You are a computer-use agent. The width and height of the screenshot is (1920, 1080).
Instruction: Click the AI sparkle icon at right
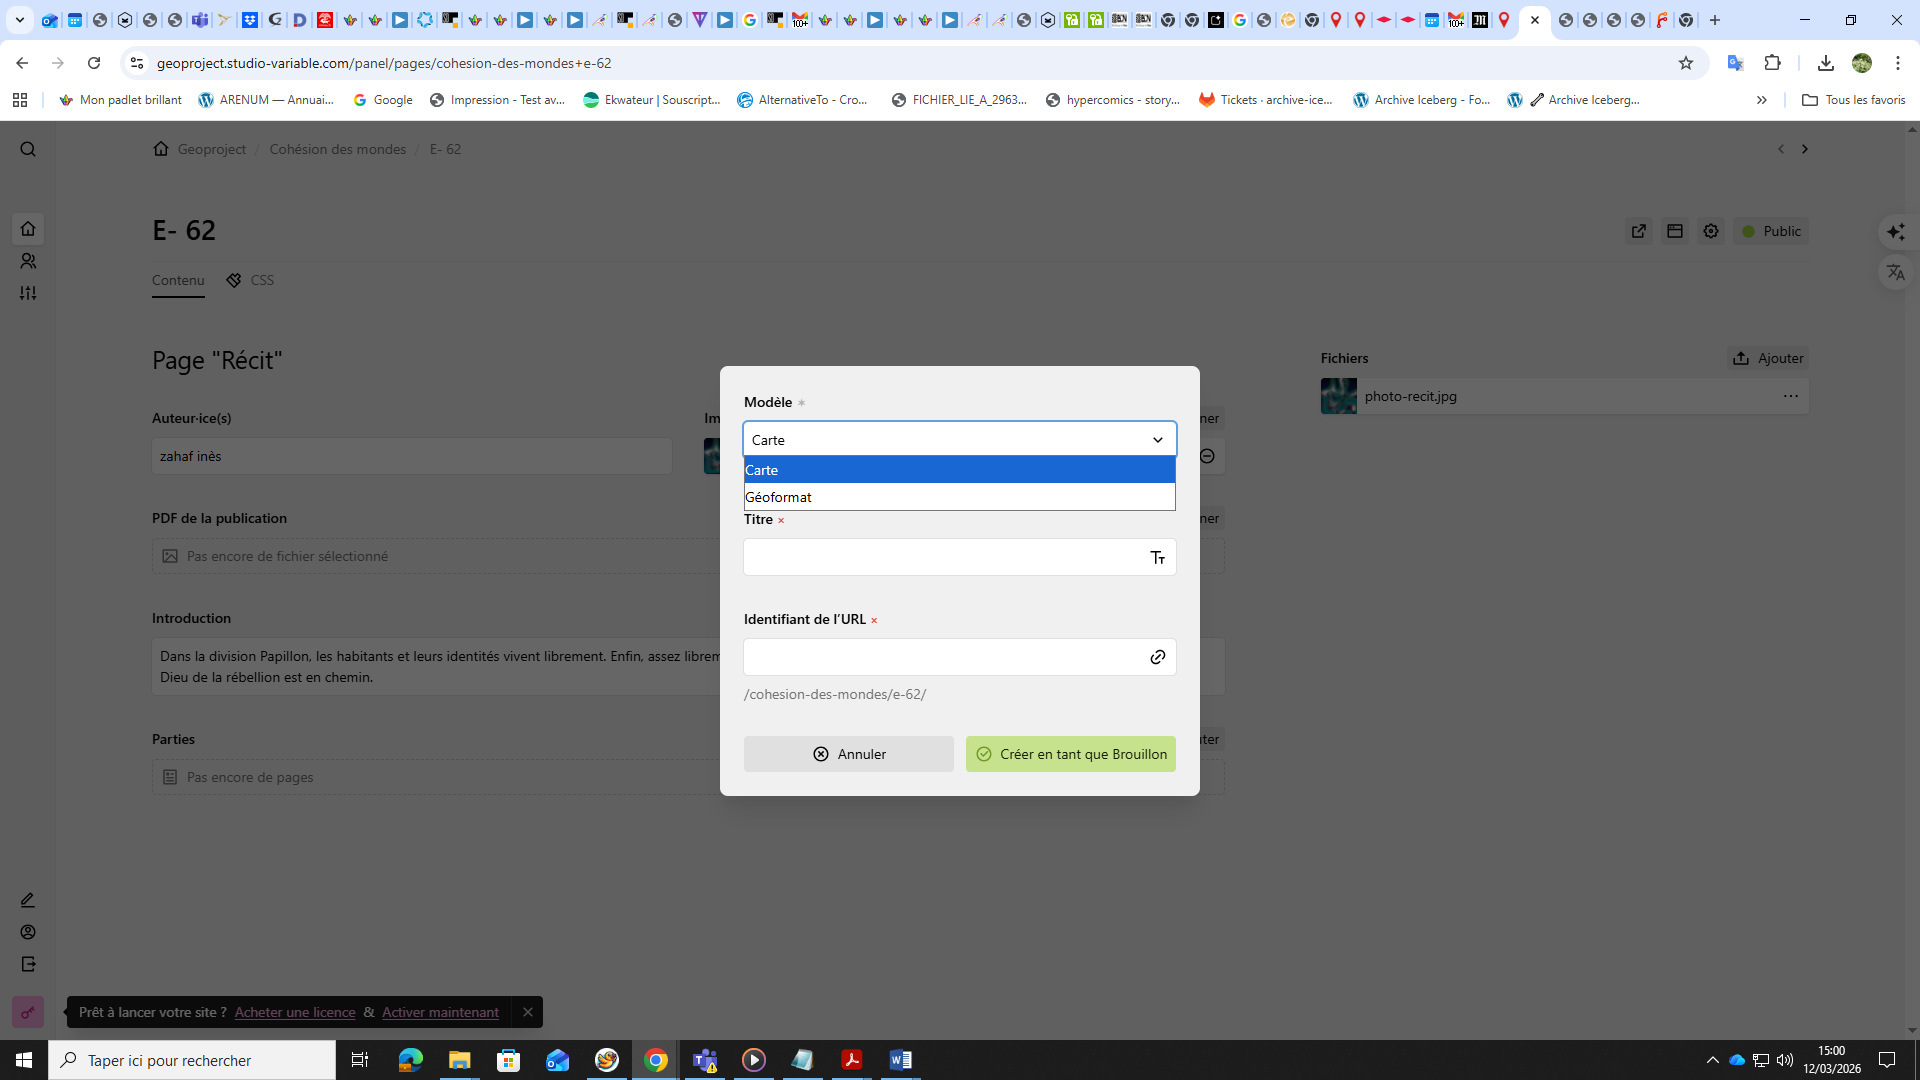1896,232
